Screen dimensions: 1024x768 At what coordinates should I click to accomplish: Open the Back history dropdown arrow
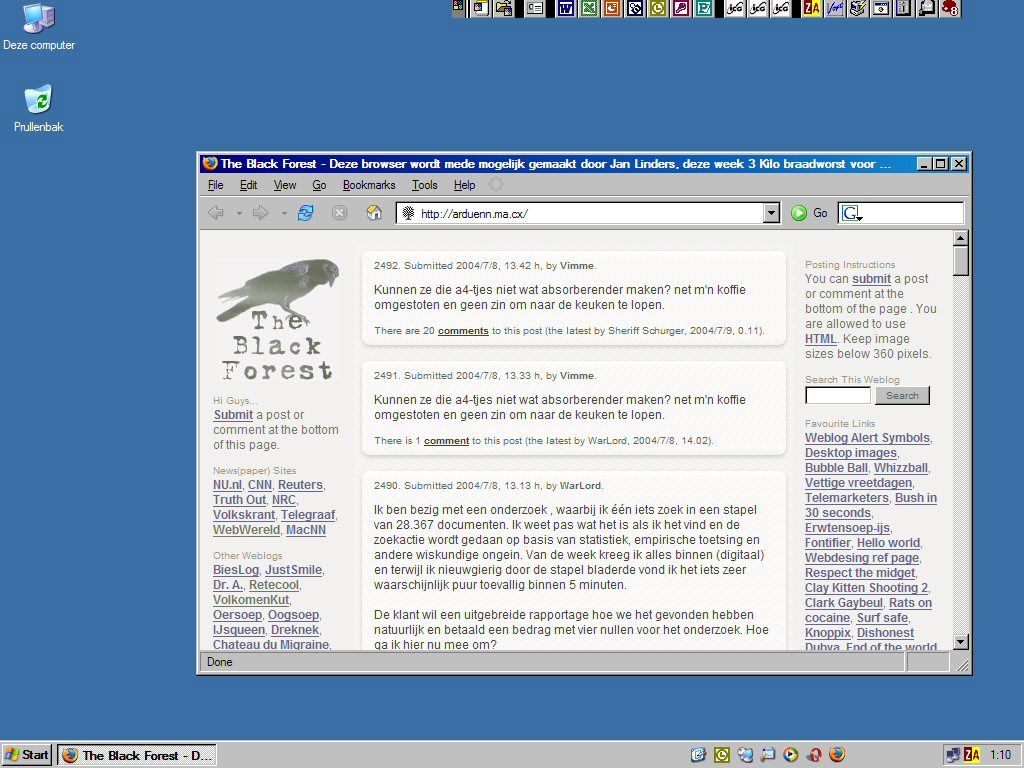click(239, 214)
